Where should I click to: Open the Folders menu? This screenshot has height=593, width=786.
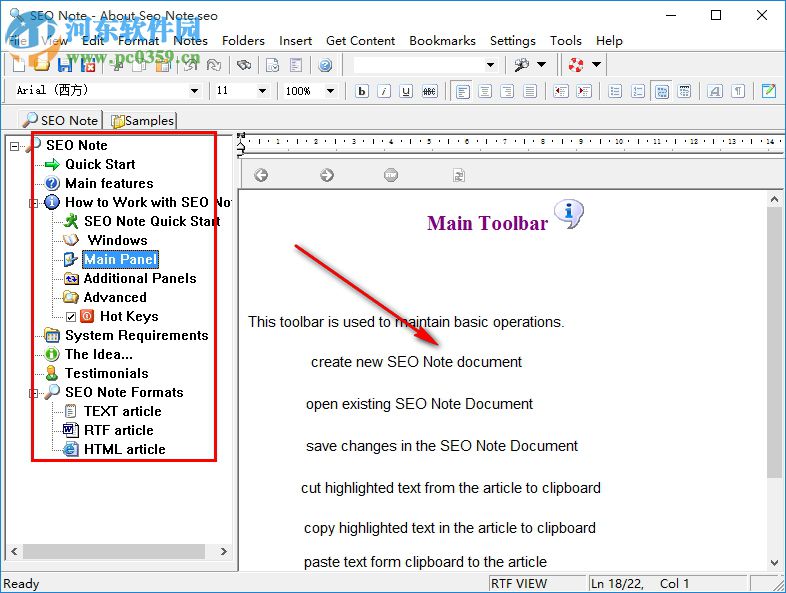243,41
